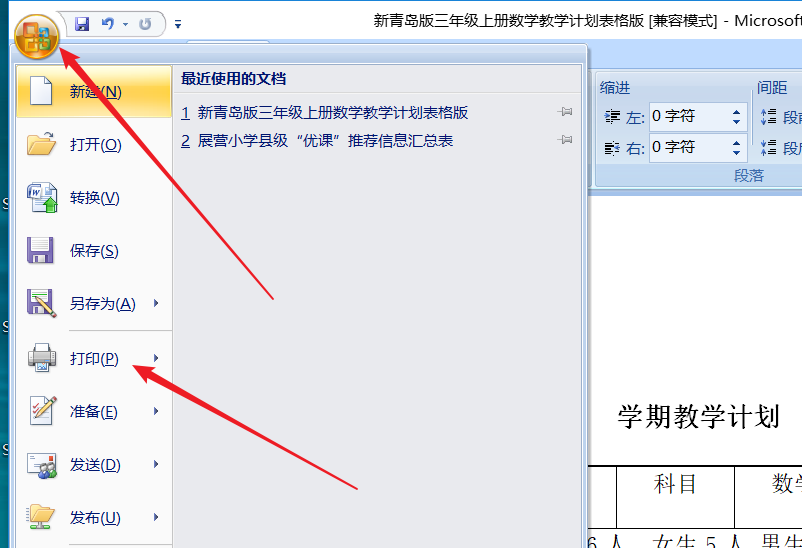Pin the 展营小学县级 recent document
This screenshot has height=548, width=802.
[565, 140]
